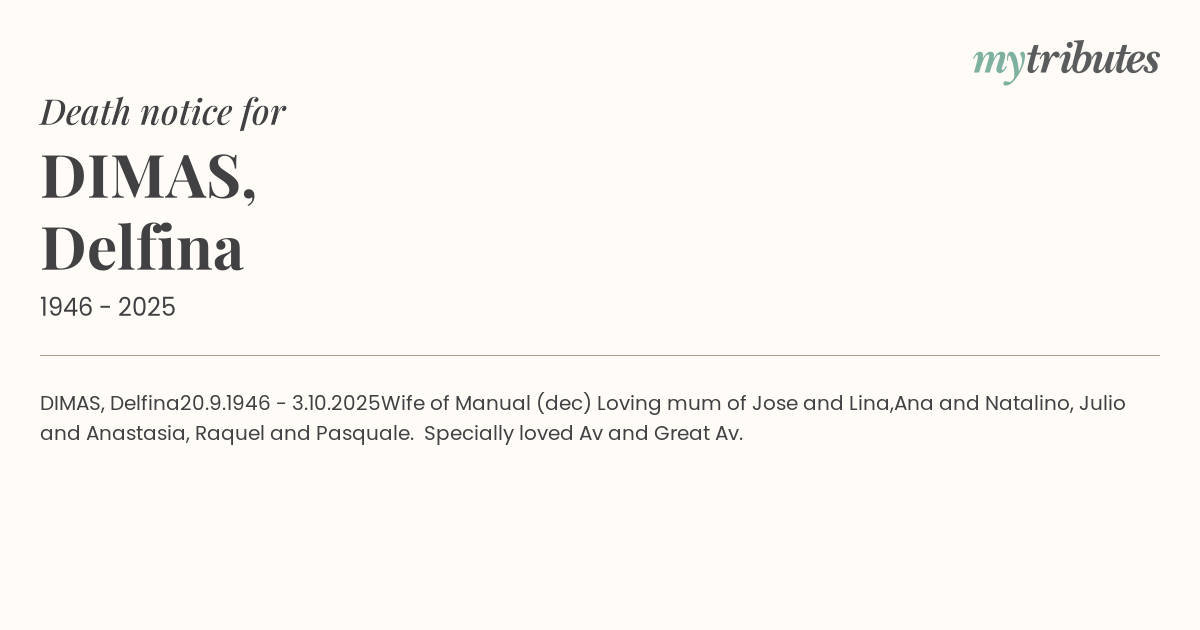This screenshot has height=630, width=1200.
Task: Click the name "Julio" in the notice
Action: pos(1102,403)
